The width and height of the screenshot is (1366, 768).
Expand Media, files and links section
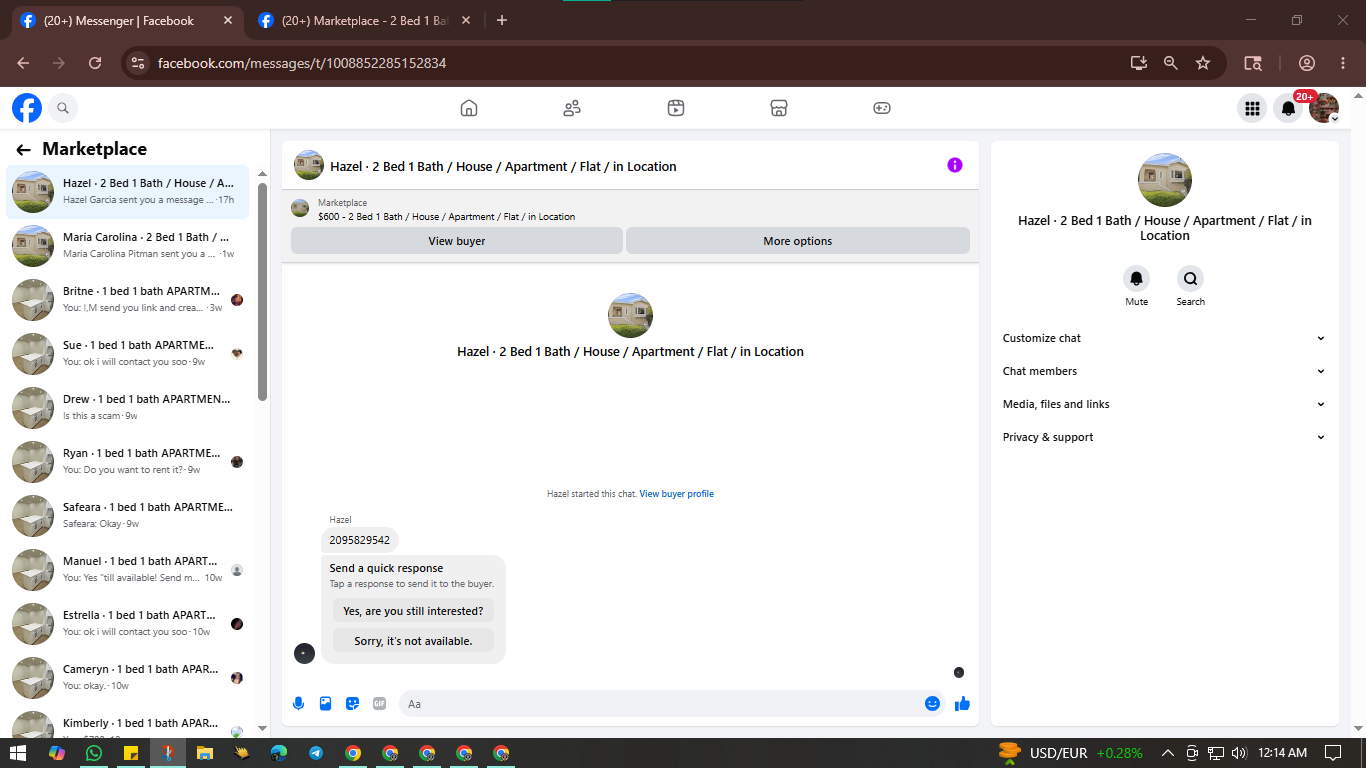(1164, 404)
